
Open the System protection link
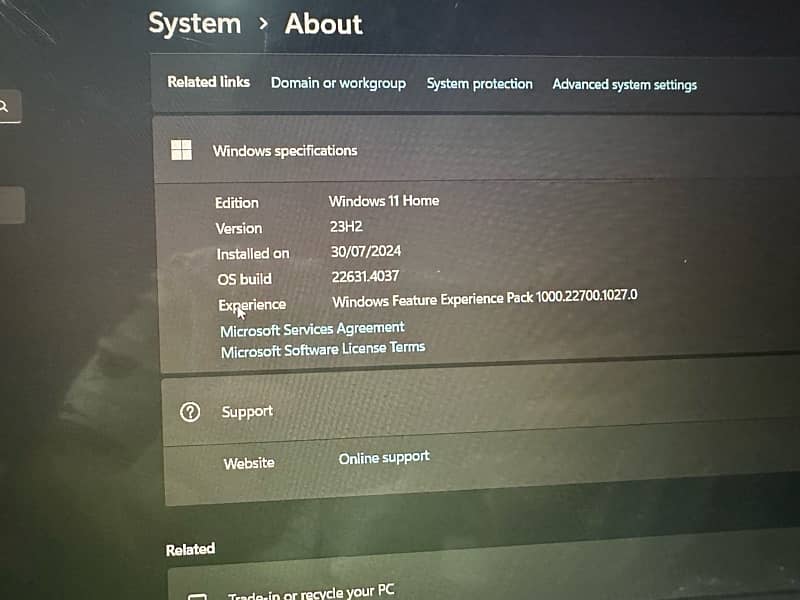pyautogui.click(x=479, y=84)
